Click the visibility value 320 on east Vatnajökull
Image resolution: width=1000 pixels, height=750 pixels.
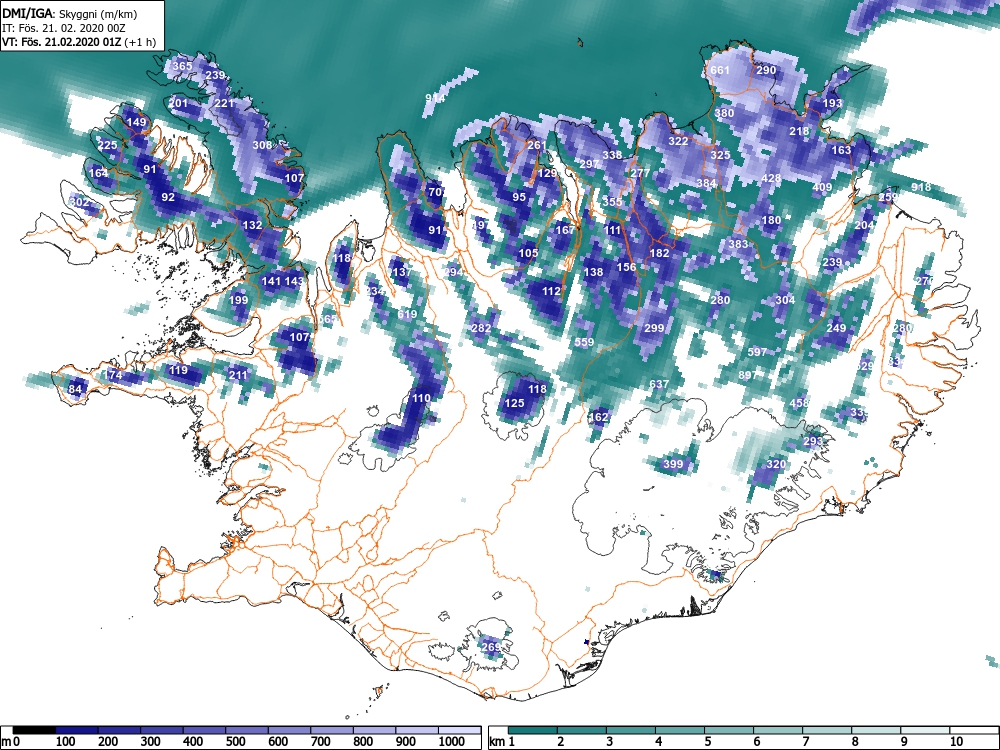(x=776, y=464)
